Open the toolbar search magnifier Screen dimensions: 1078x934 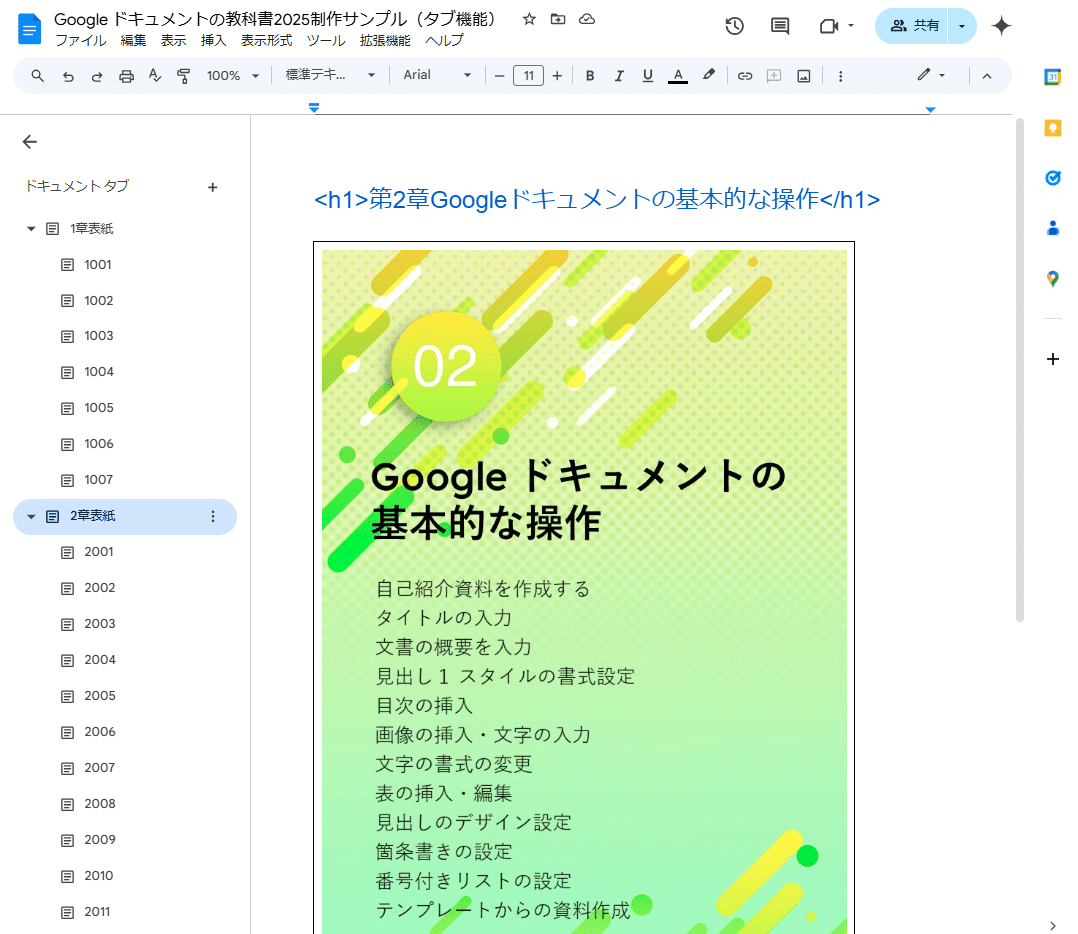(38, 76)
